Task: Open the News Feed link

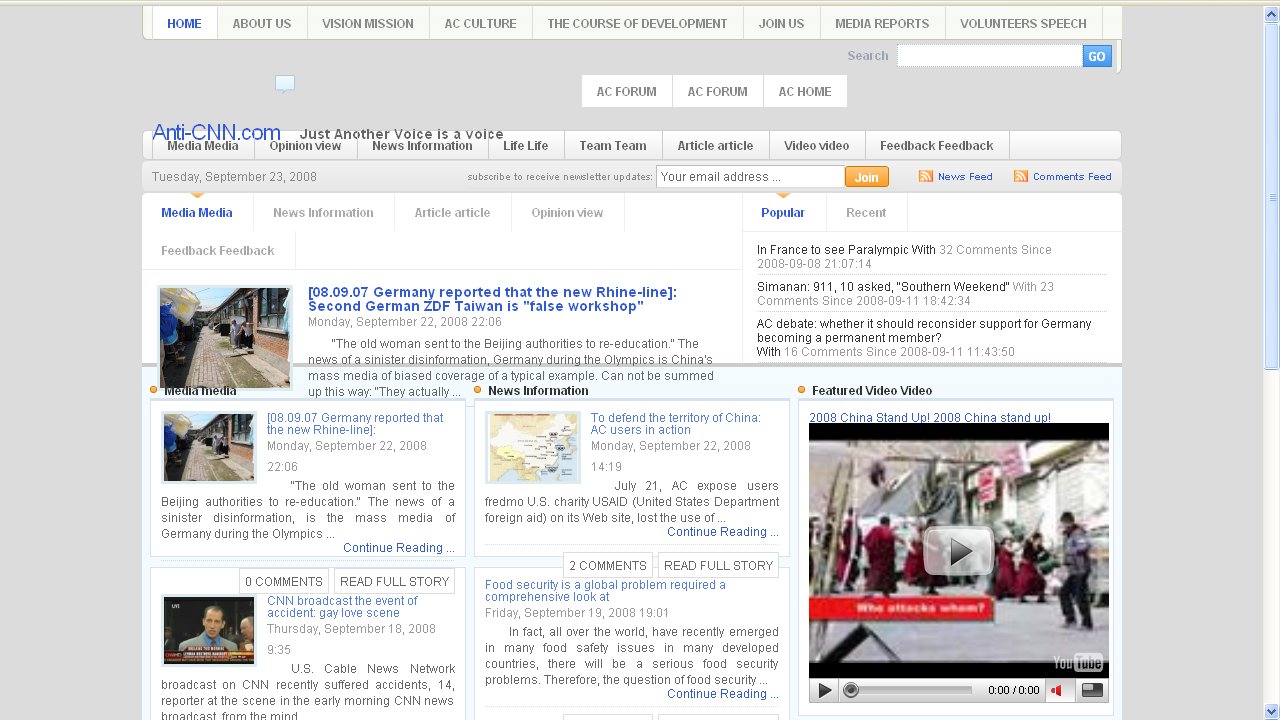Action: [x=965, y=177]
